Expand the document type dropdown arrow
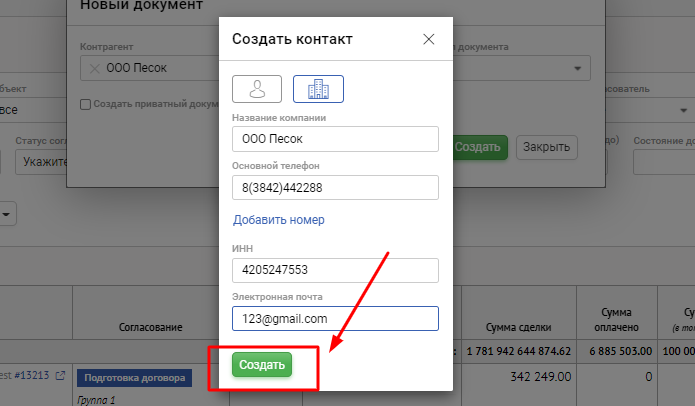This screenshot has height=406, width=695. pyautogui.click(x=577, y=68)
